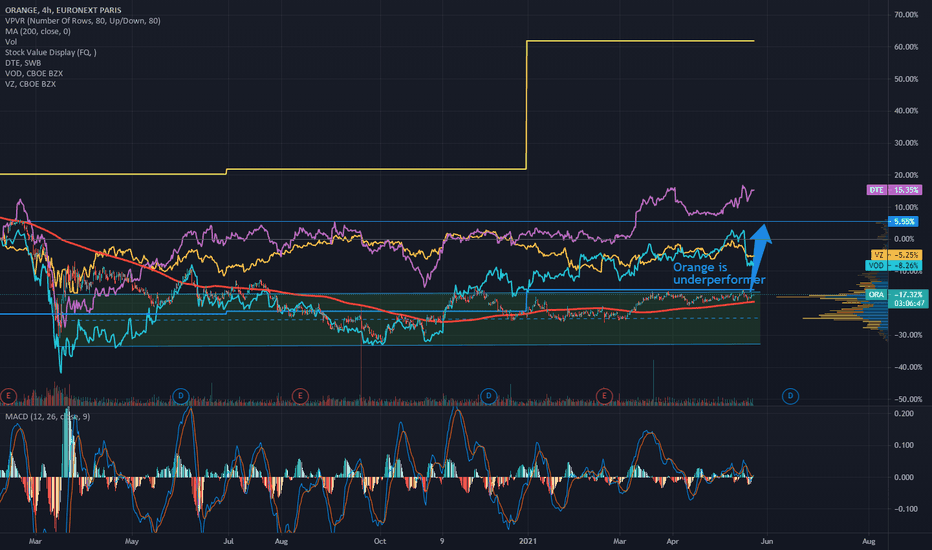This screenshot has height=550, width=932.
Task: Click the 20.00% scale label
Action: click(x=906, y=175)
